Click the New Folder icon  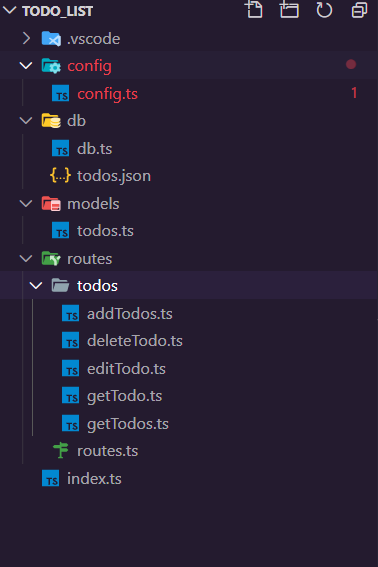coord(289,9)
